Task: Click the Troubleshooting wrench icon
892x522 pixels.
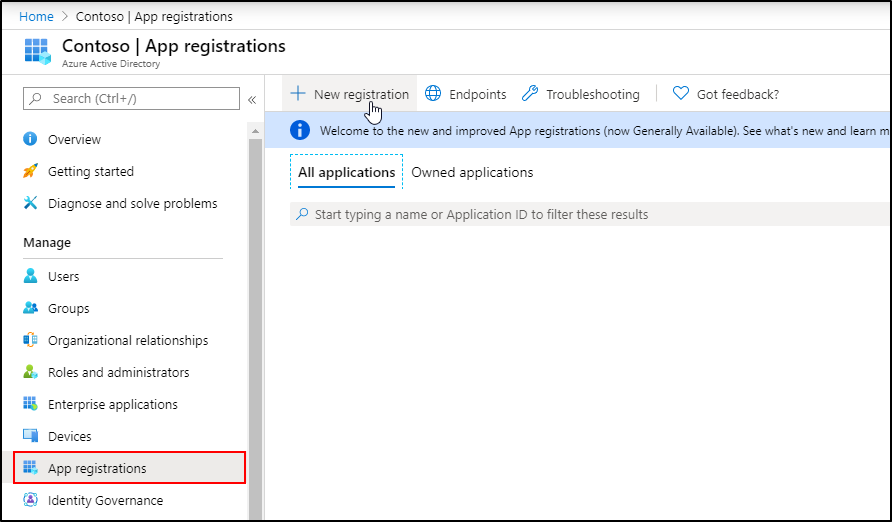Action: (530, 93)
